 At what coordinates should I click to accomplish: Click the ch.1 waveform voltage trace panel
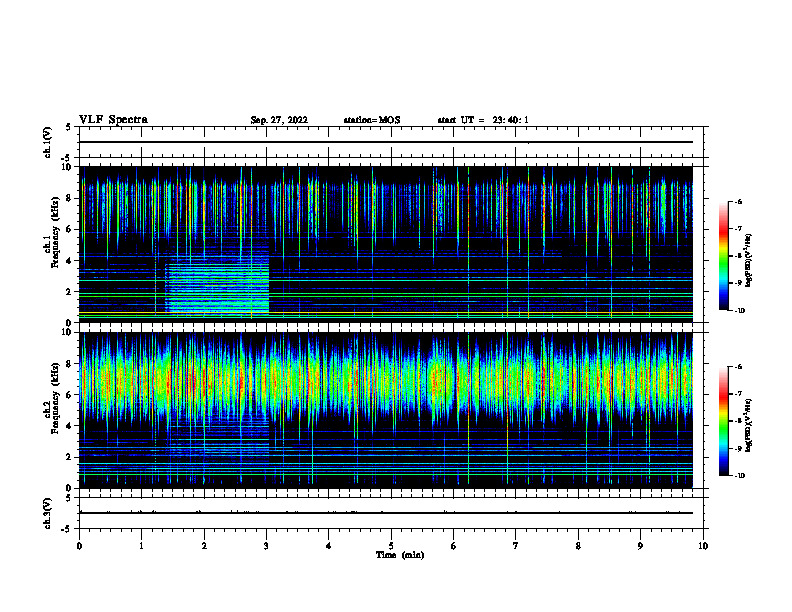[x=391, y=142]
